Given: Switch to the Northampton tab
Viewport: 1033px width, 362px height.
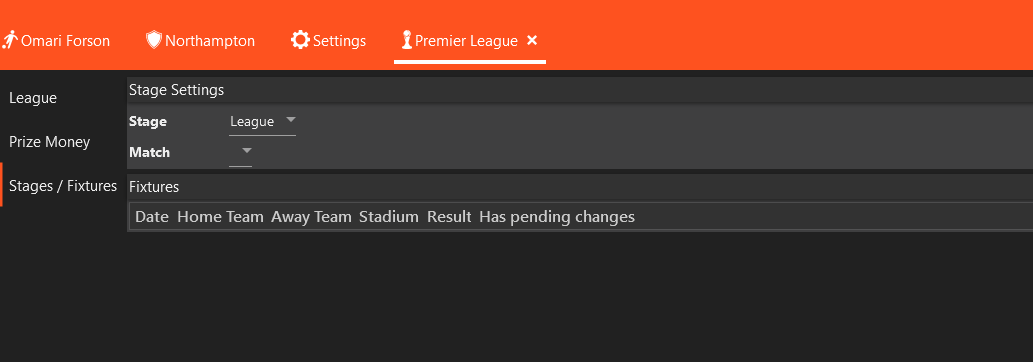Looking at the screenshot, I should [209, 41].
